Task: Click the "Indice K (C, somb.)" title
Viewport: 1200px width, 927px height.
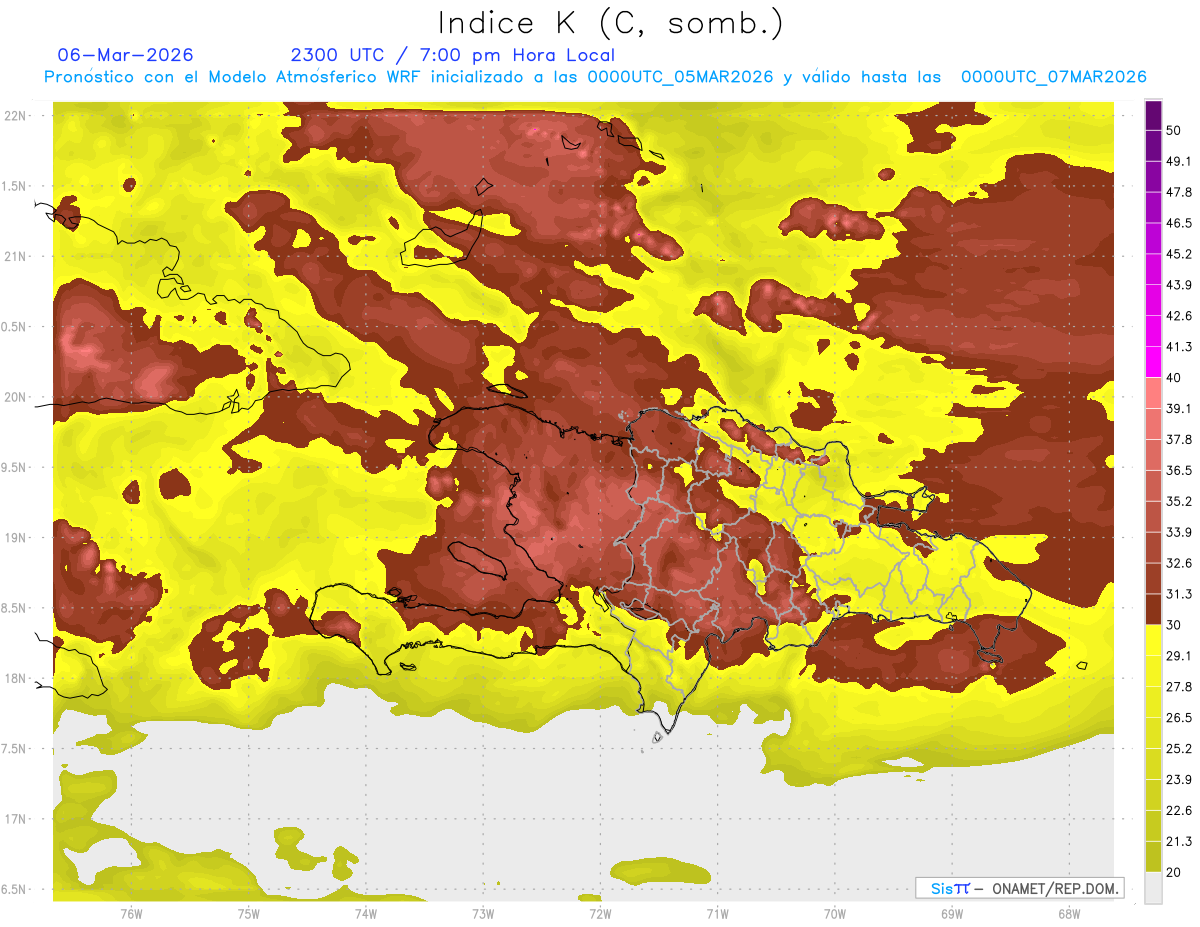Action: (611, 24)
